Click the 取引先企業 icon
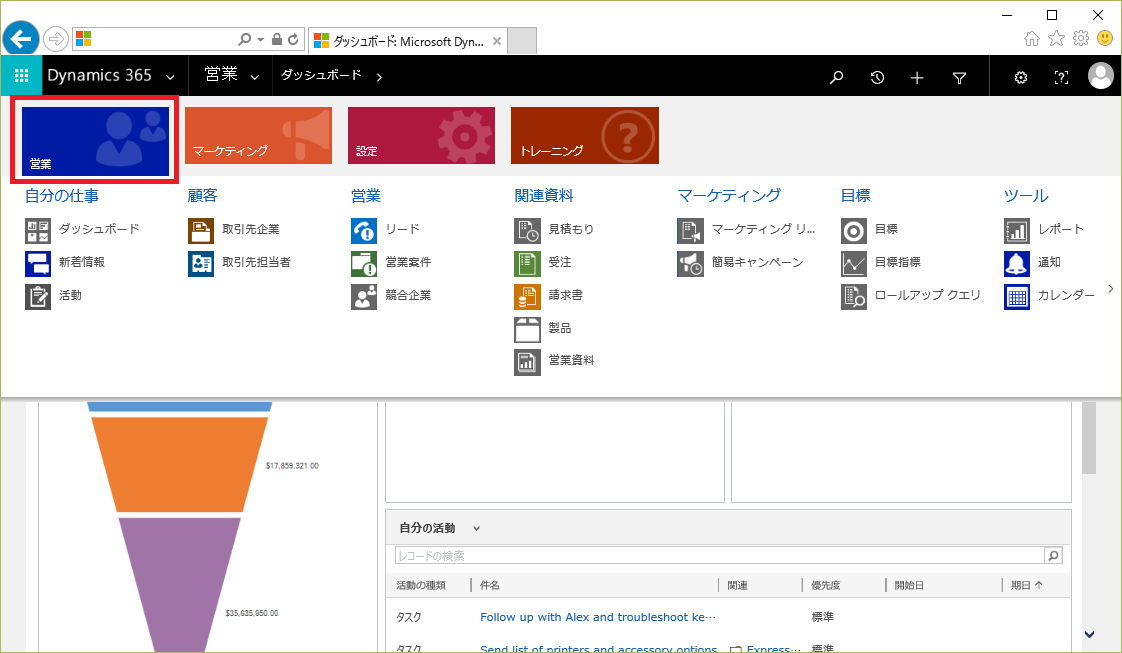The image size is (1122, 653). (x=201, y=231)
